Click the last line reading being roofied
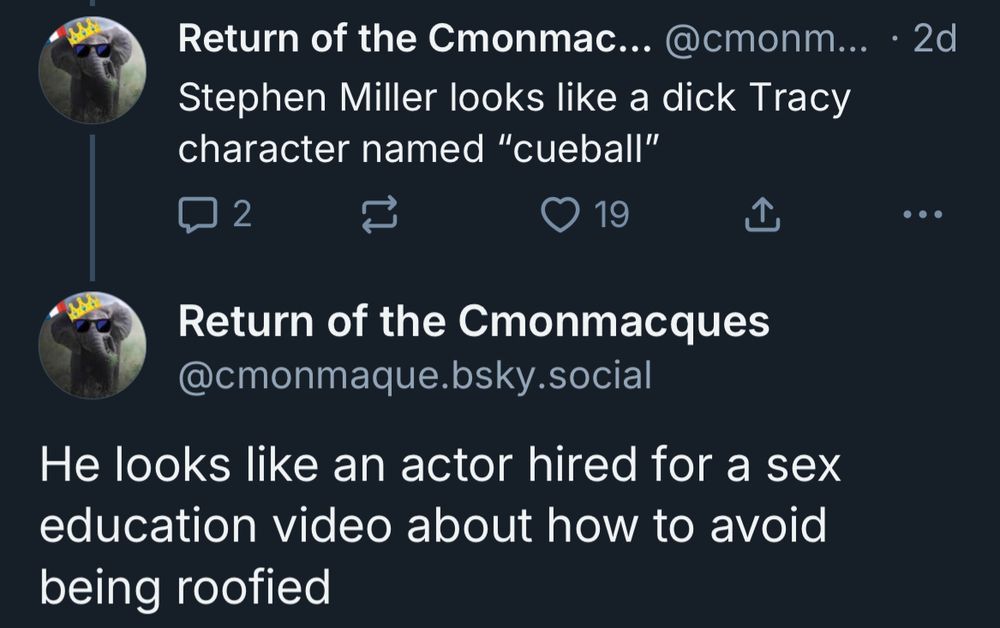Viewport: 1000px width, 628px height. point(185,587)
